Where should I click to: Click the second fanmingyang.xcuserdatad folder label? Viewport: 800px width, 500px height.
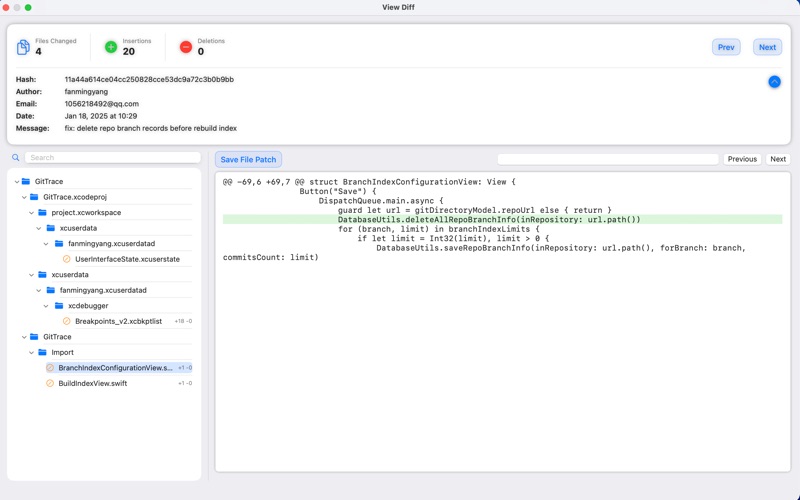[x=103, y=290]
